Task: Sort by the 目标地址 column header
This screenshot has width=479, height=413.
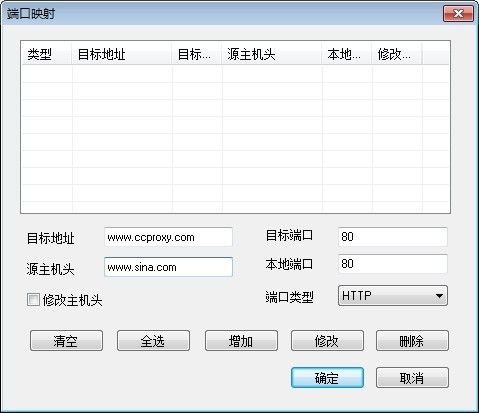Action: 122,54
